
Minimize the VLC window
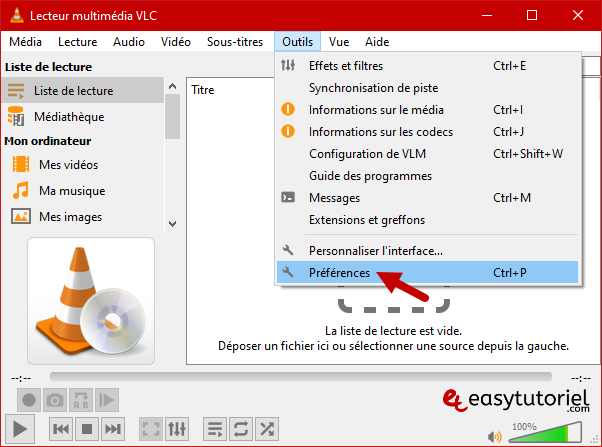(487, 15)
